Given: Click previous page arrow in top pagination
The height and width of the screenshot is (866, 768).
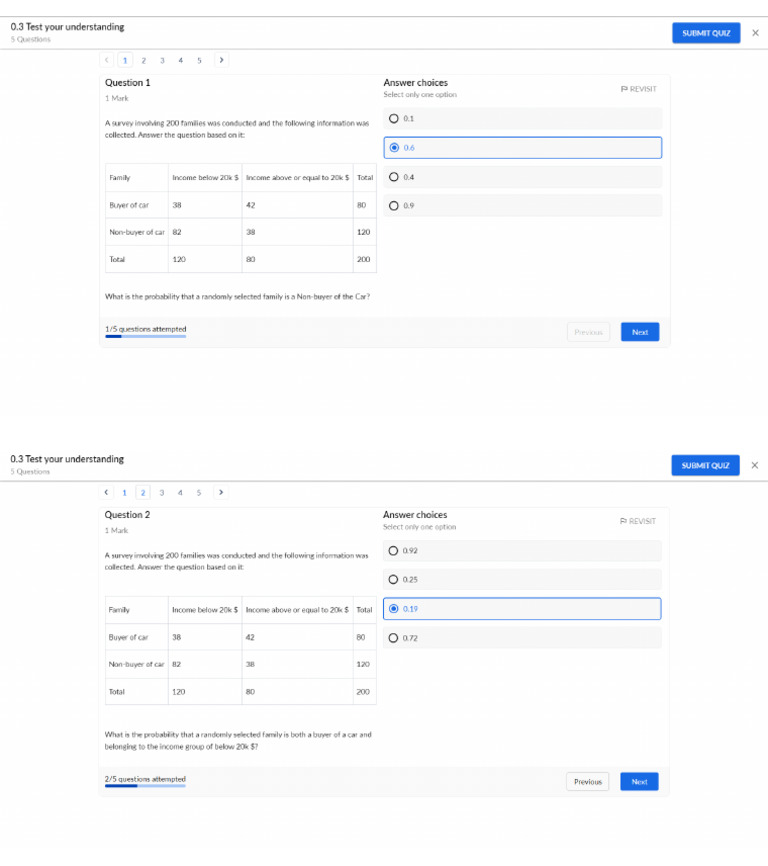Looking at the screenshot, I should tap(107, 60).
